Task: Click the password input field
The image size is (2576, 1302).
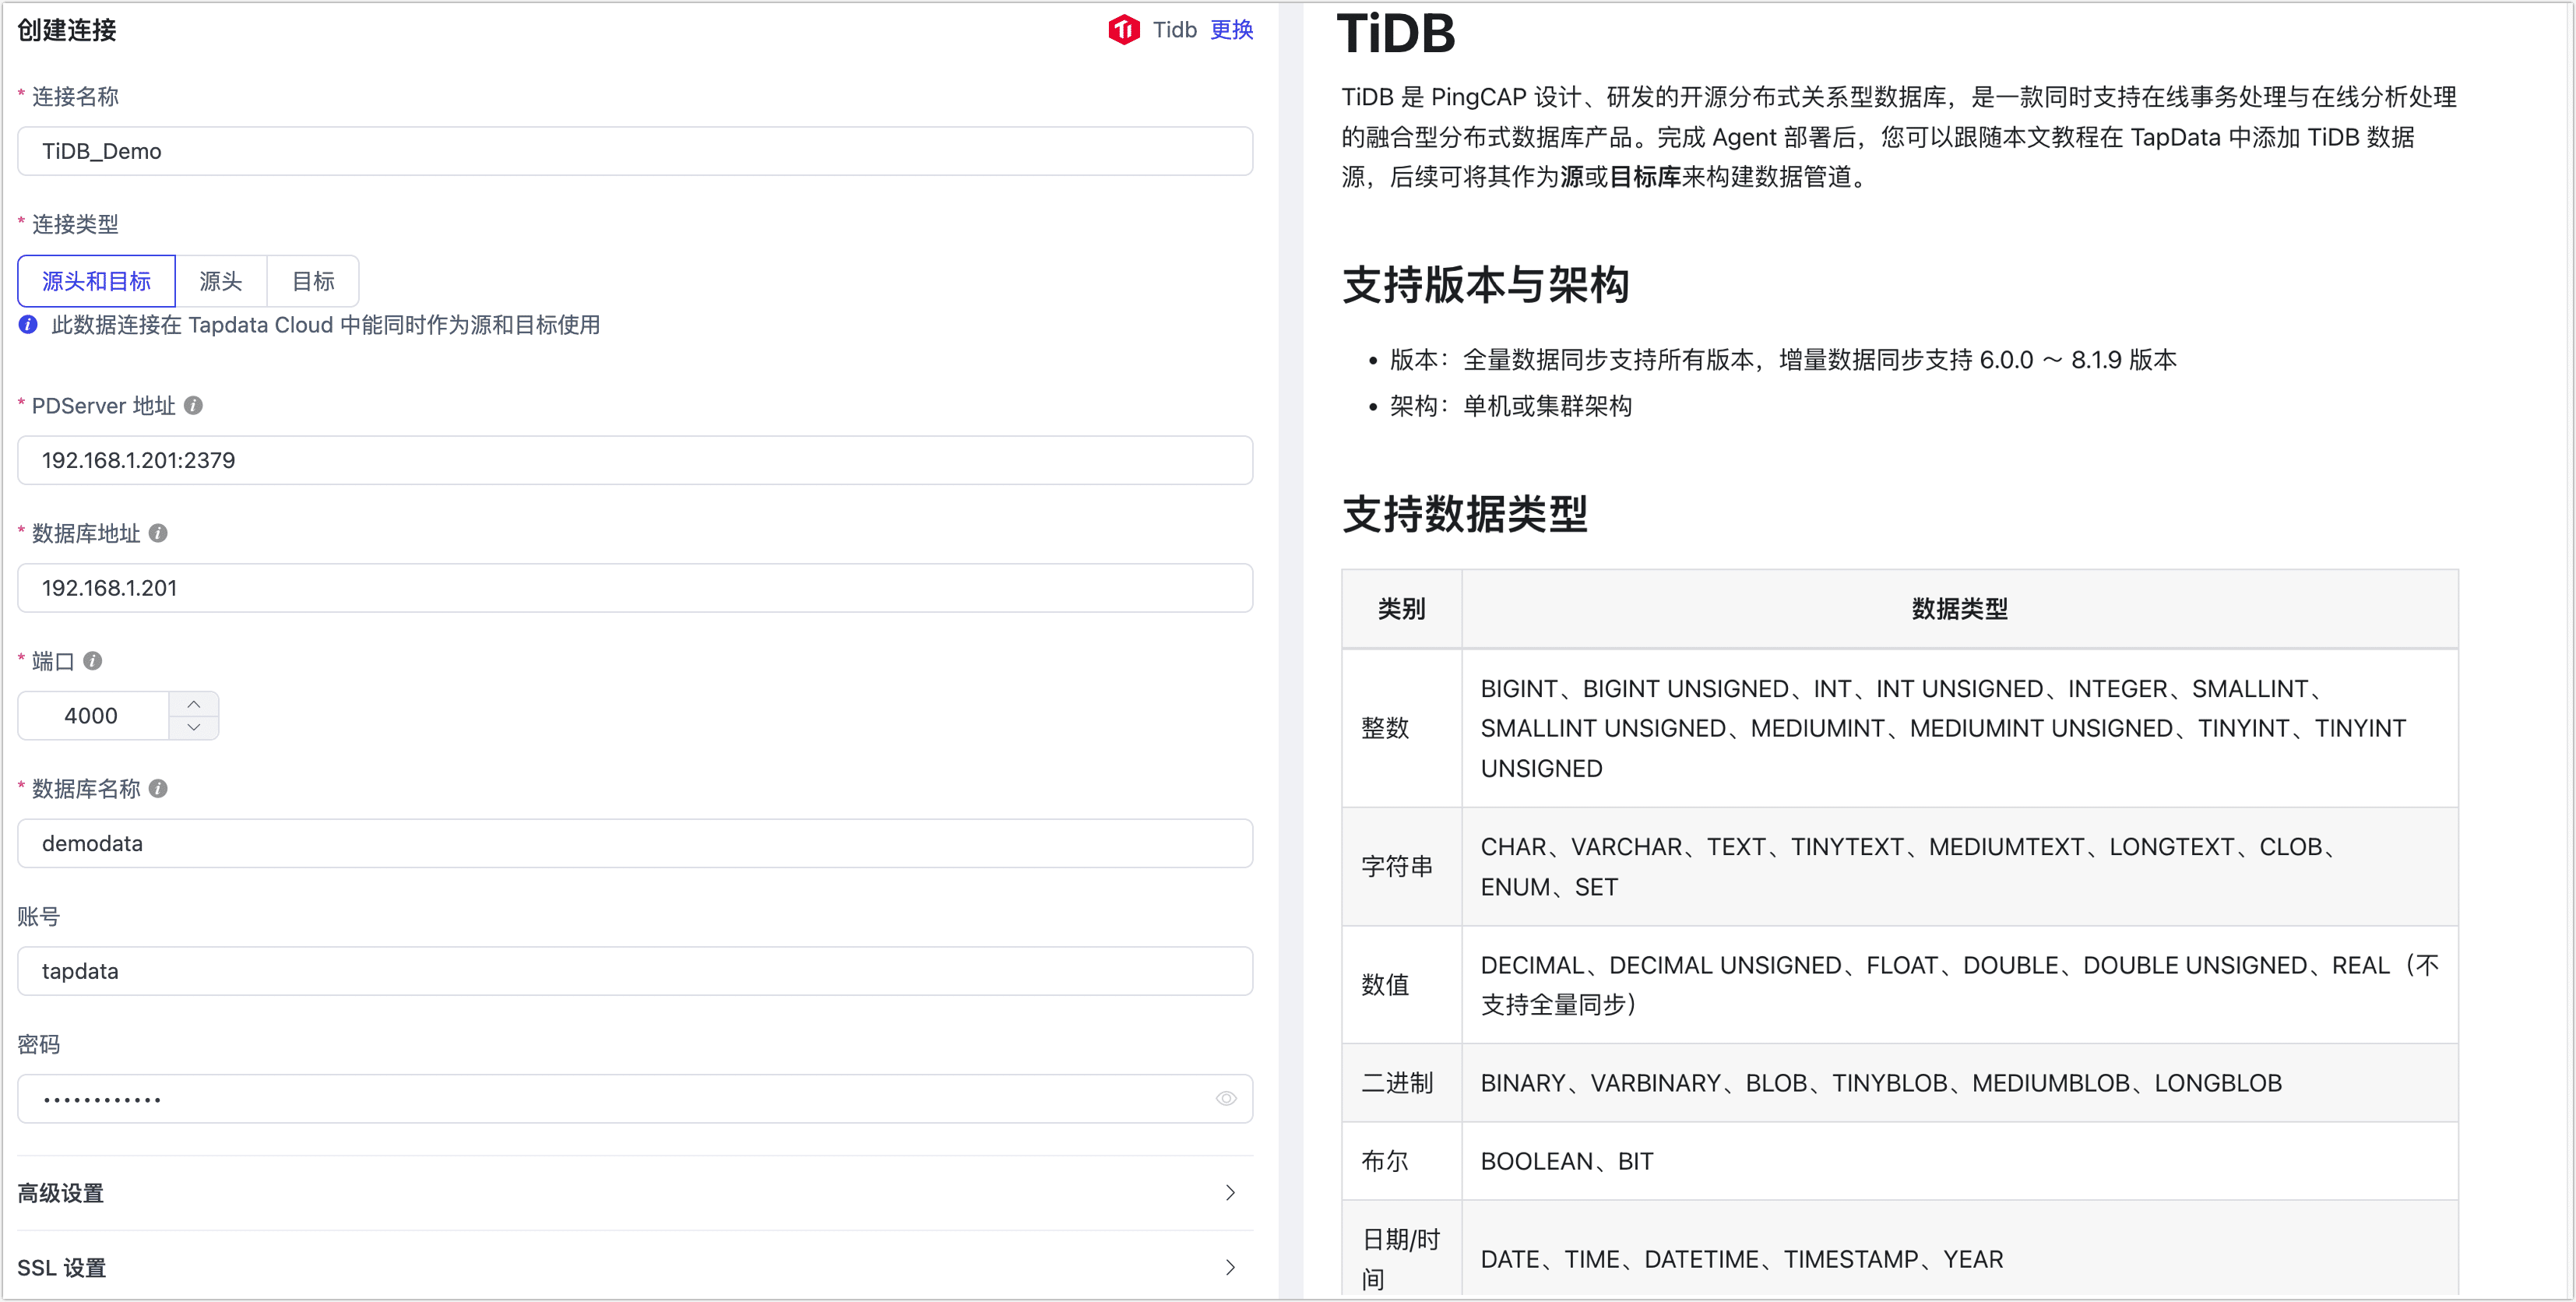Action: click(x=610, y=1099)
